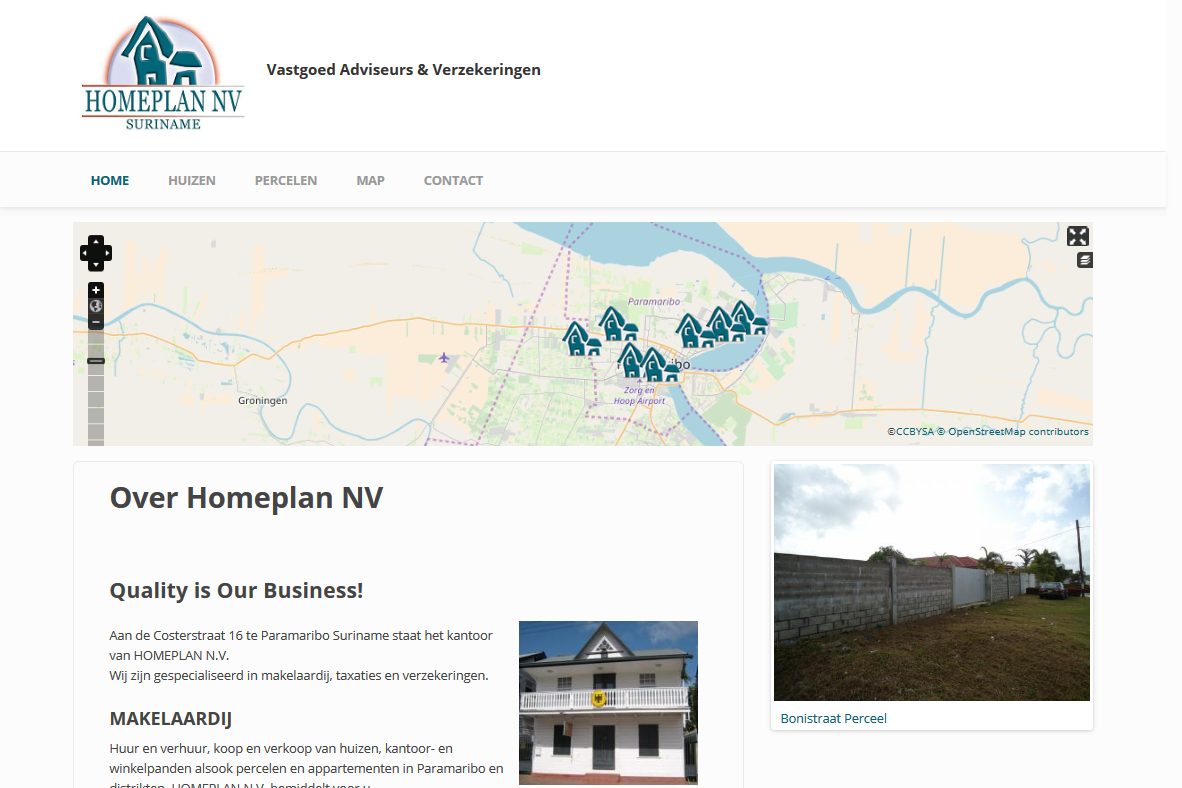Click the Home navigation item
The width and height of the screenshot is (1182, 788).
click(110, 181)
